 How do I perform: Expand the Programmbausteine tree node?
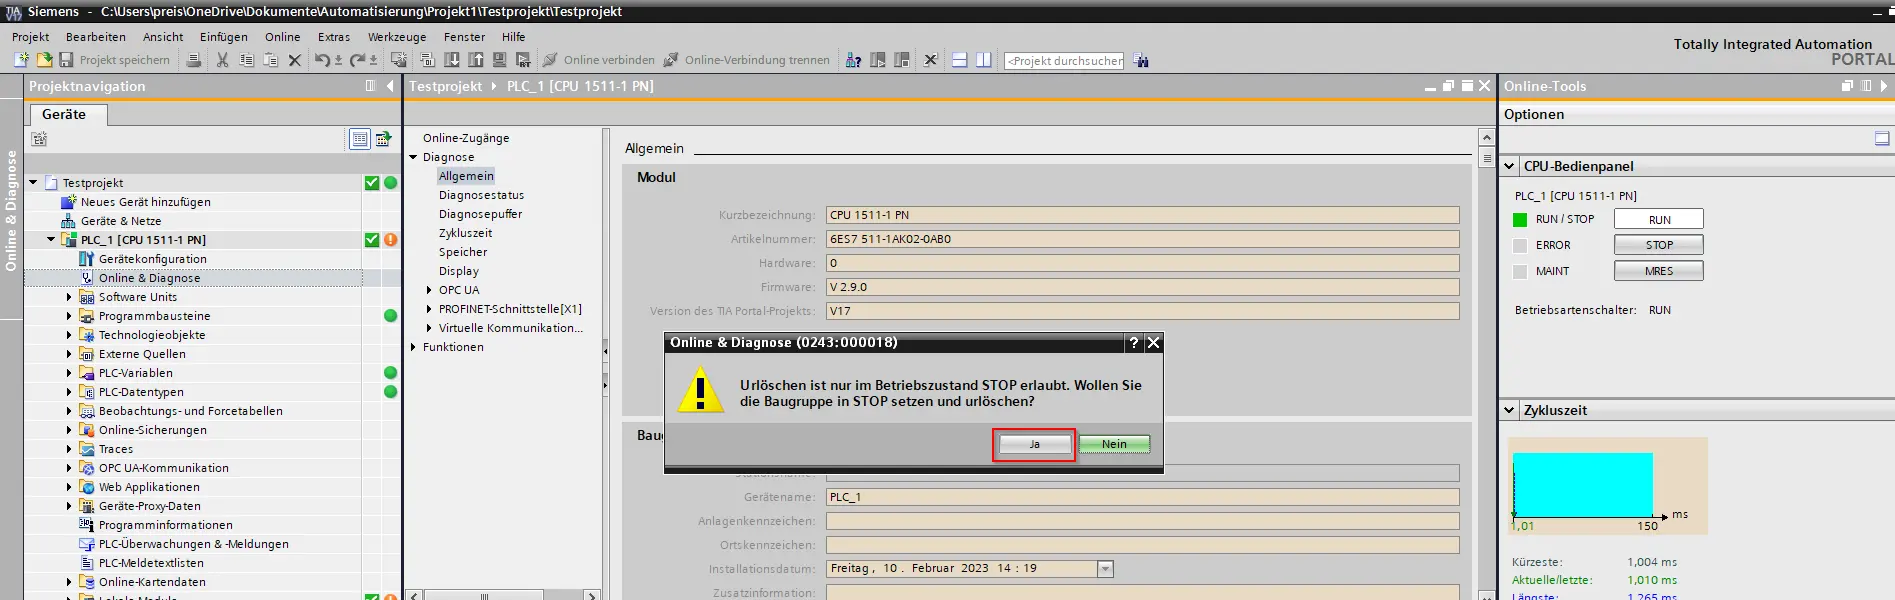(x=69, y=316)
